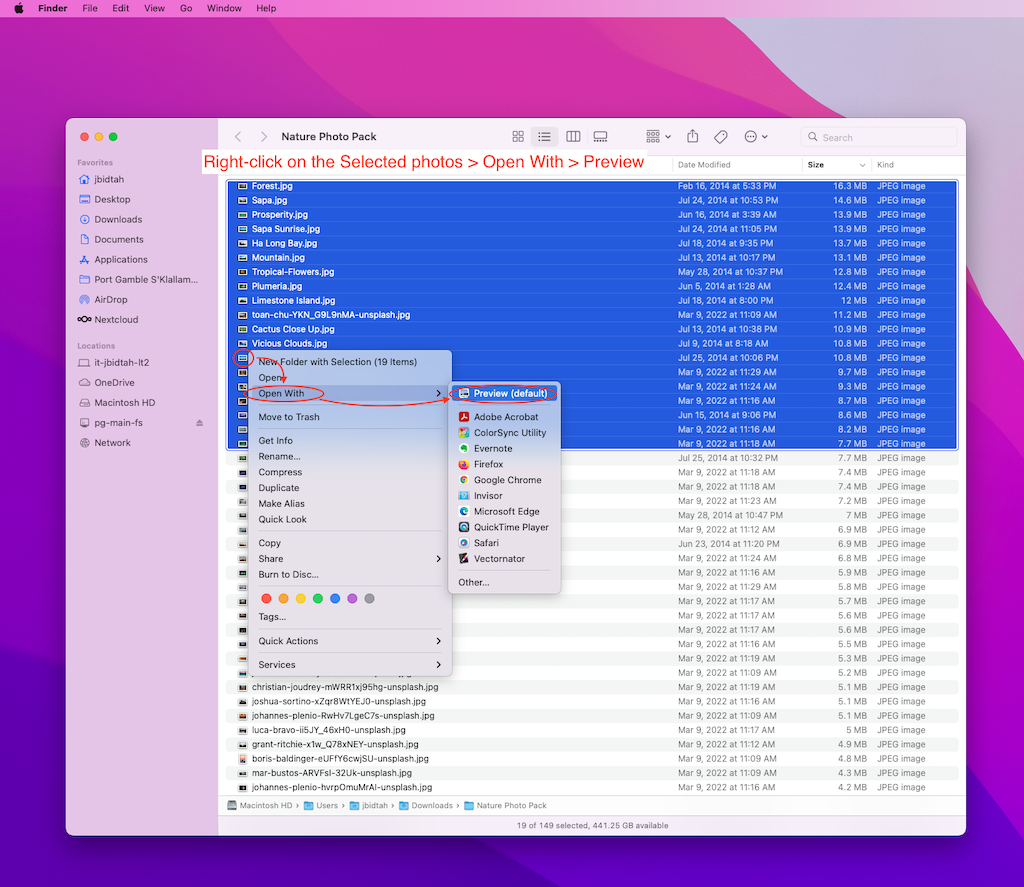Choose Vectornator in Open With
Image resolution: width=1024 pixels, height=887 pixels.
click(504, 558)
